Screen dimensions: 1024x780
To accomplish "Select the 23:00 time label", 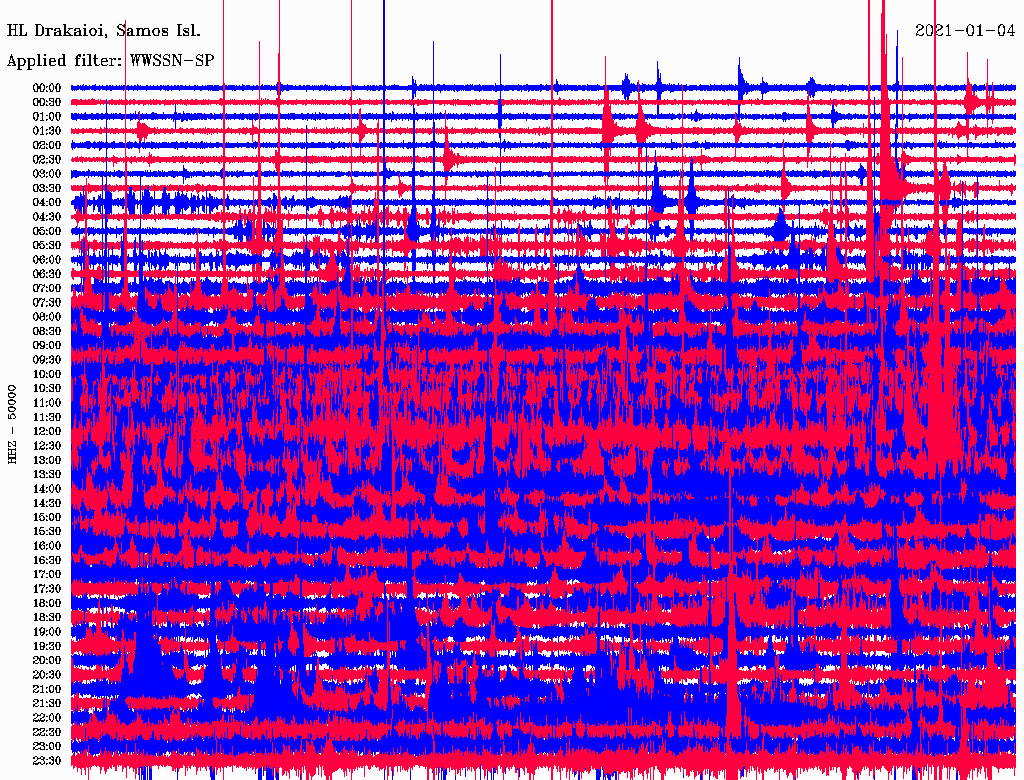I will pyautogui.click(x=46, y=746).
